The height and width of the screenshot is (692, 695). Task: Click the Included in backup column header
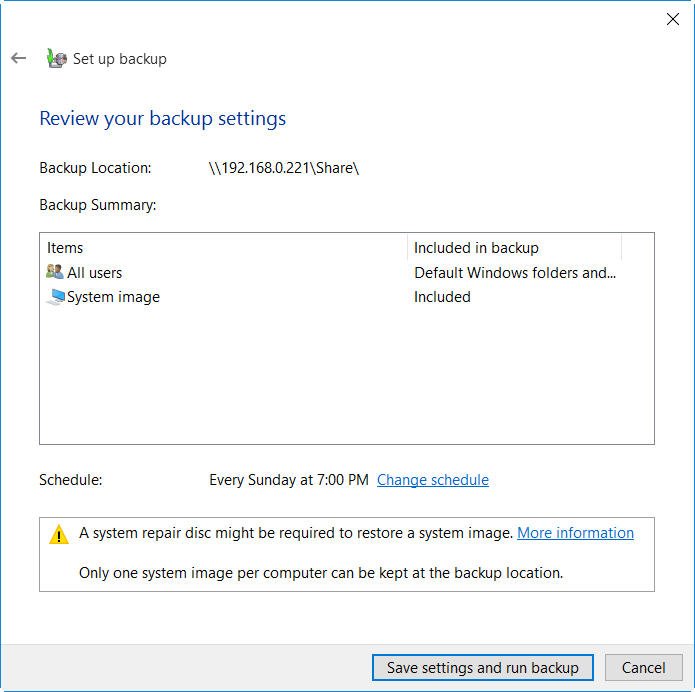(x=514, y=247)
